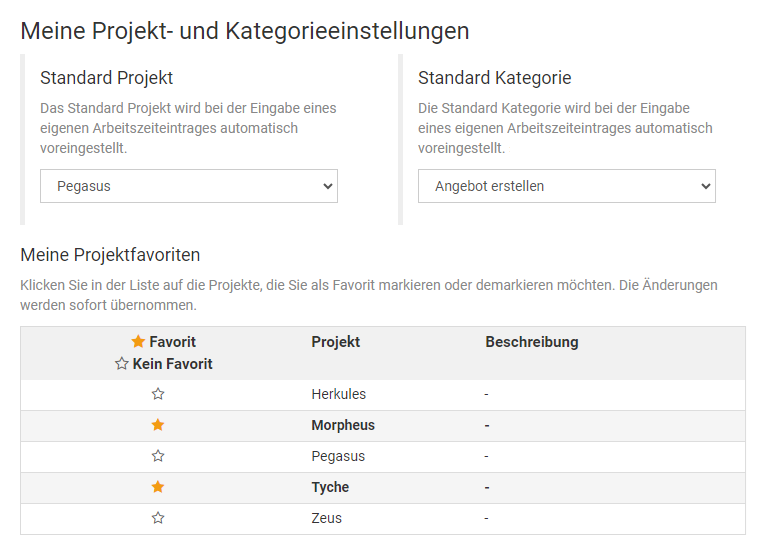Select the Herkules project name

[338, 395]
